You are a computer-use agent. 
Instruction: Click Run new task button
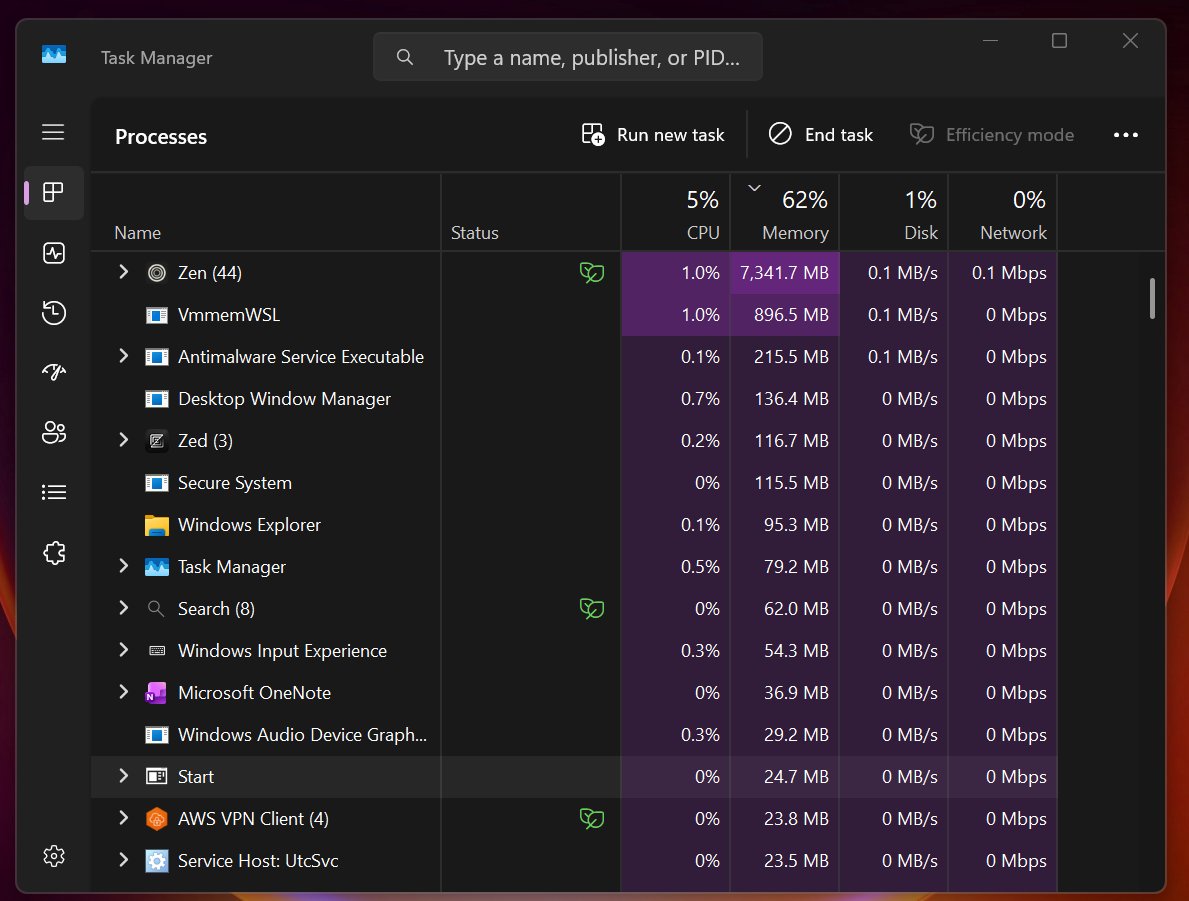click(x=653, y=135)
